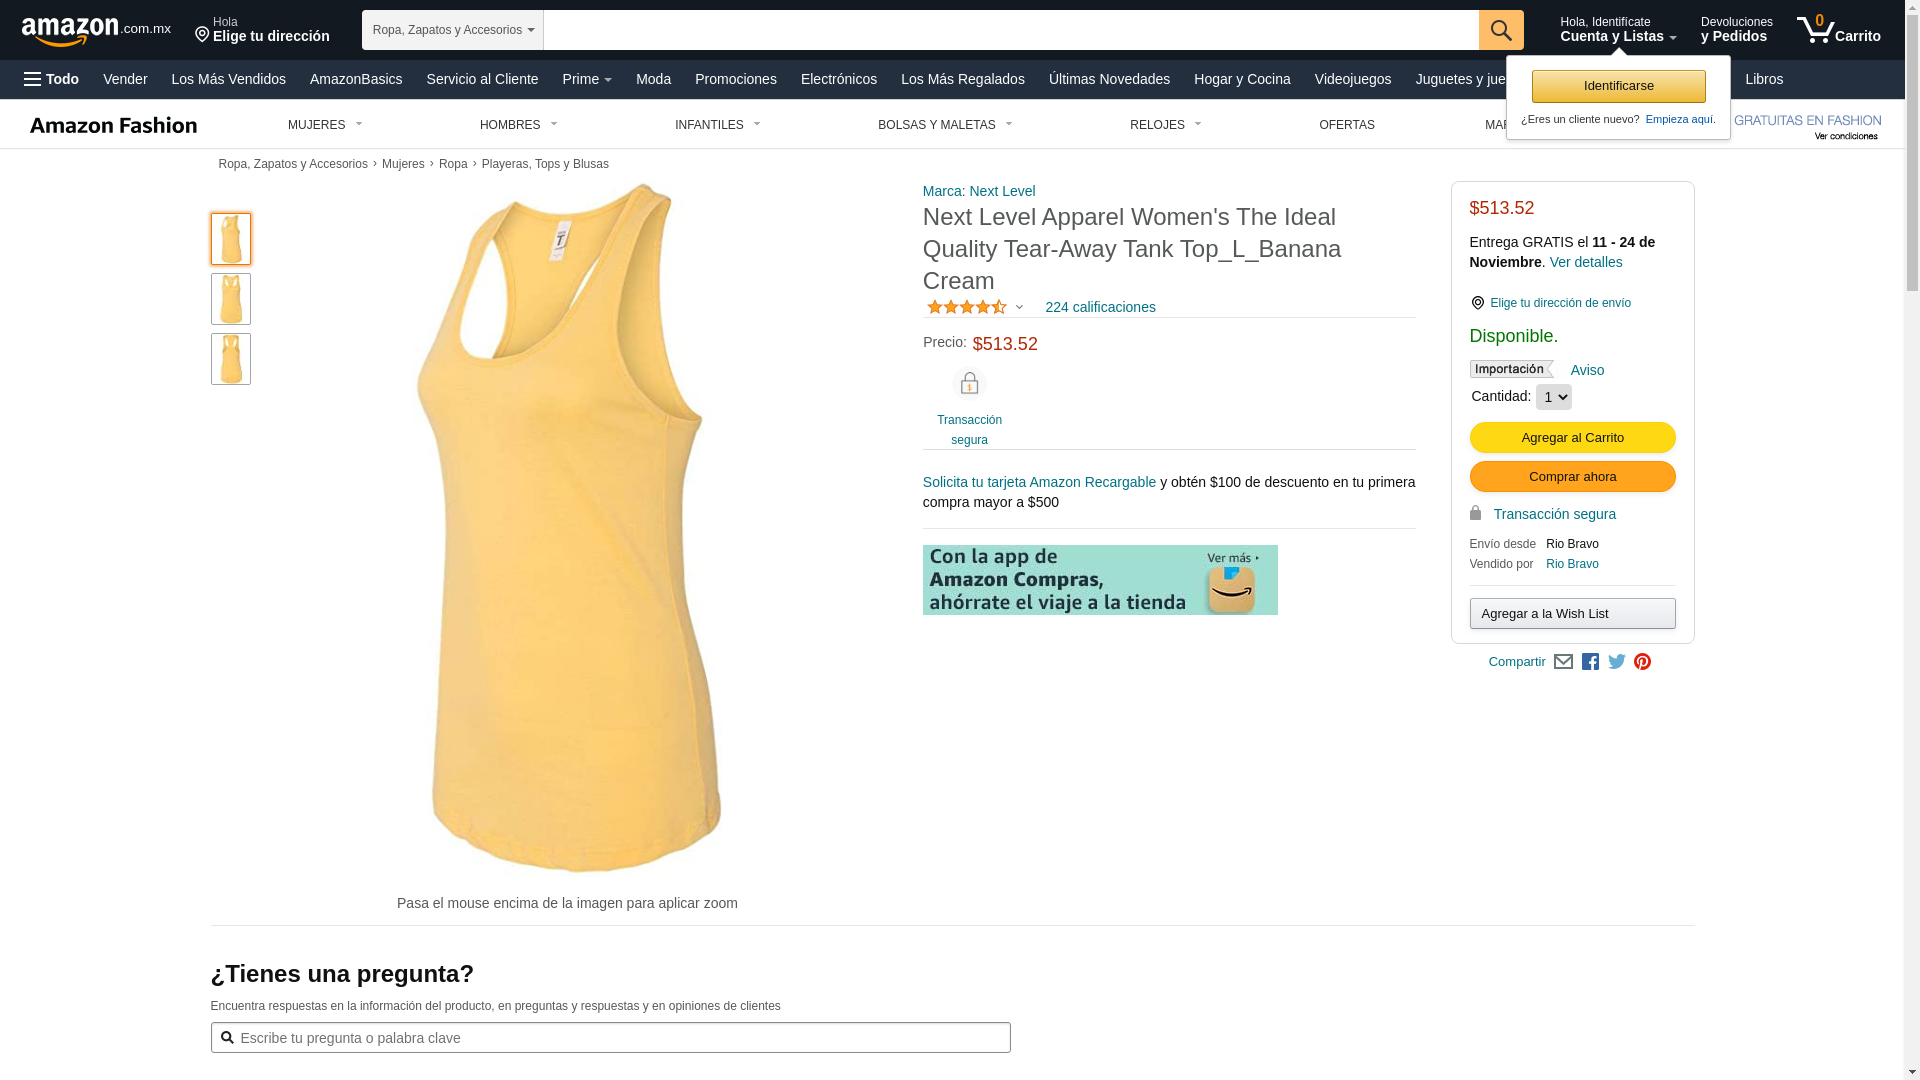Share product on Twitter icon
This screenshot has height=1080, width=1920.
(1616, 662)
